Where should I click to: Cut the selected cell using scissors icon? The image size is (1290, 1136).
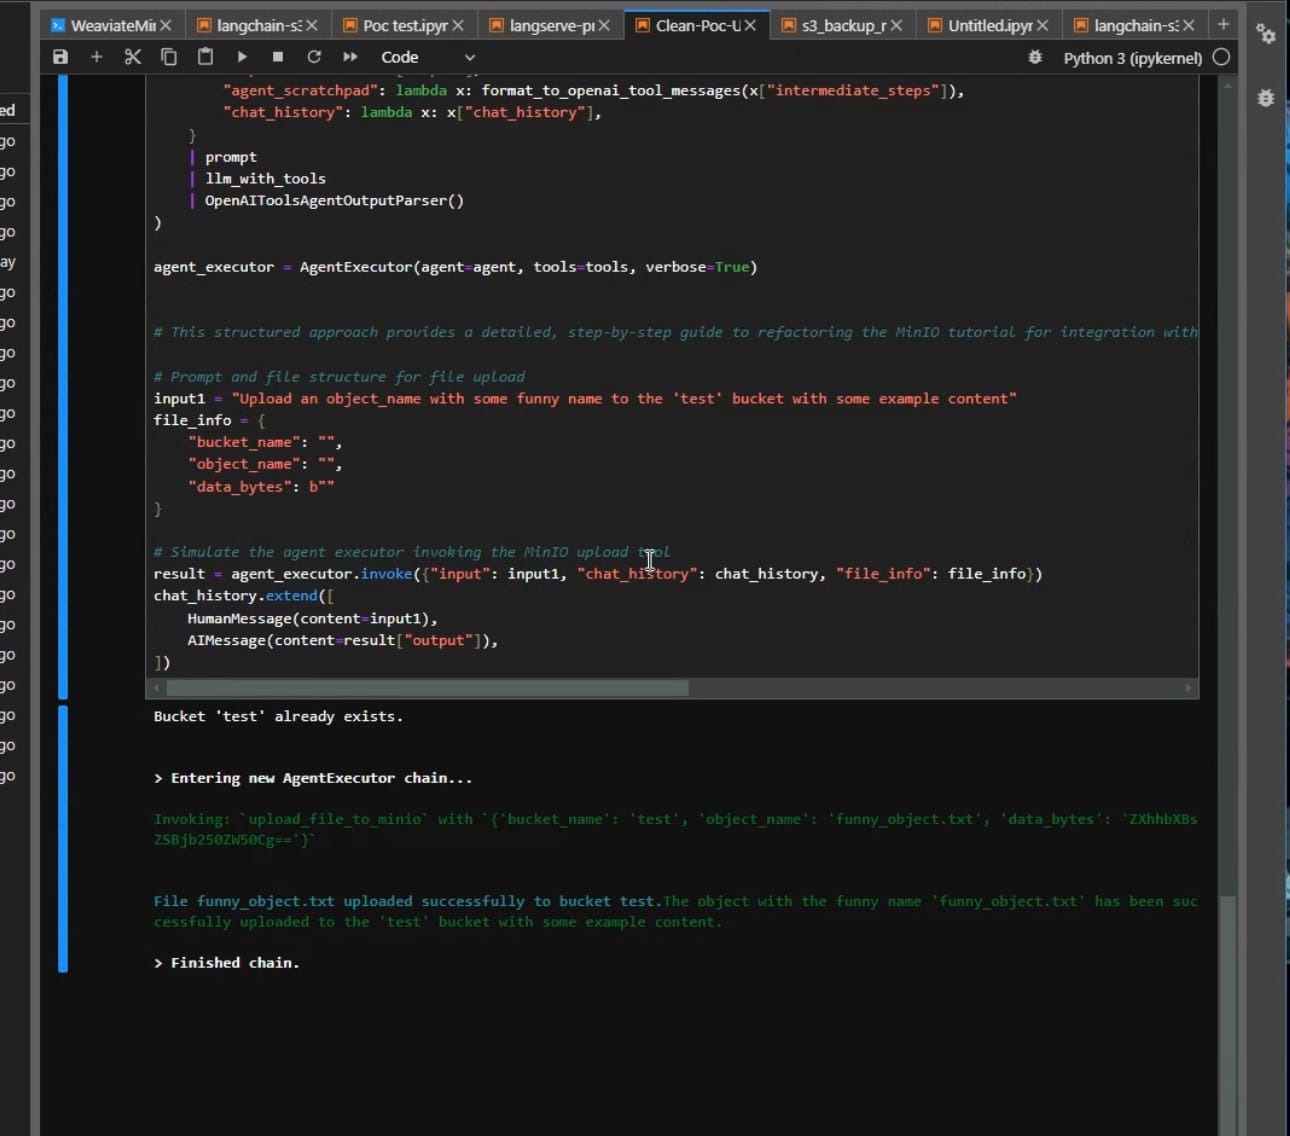tap(133, 57)
